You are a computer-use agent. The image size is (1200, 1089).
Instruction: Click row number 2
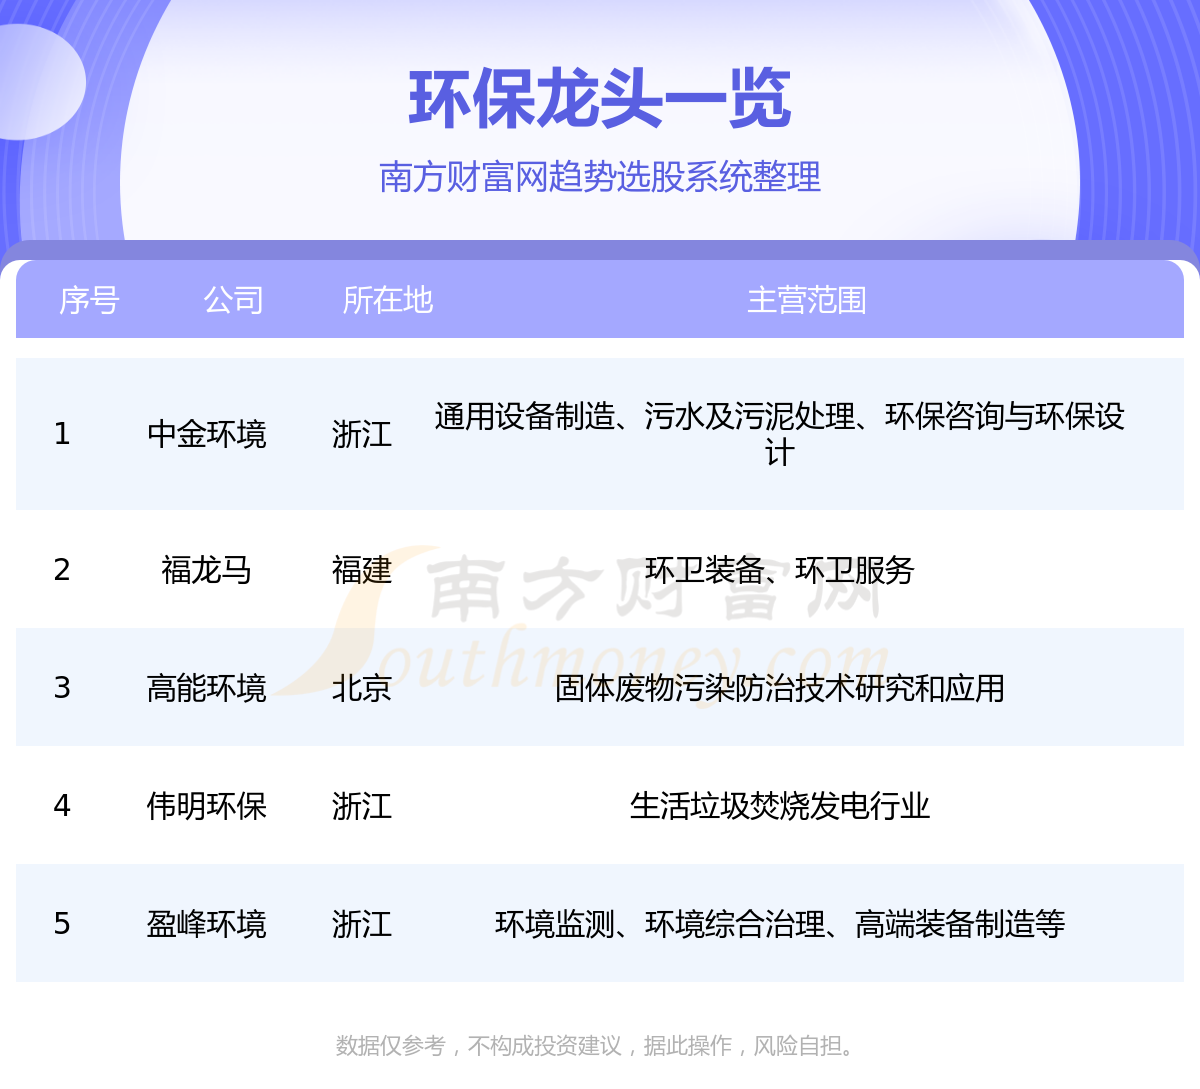pyautogui.click(x=62, y=570)
